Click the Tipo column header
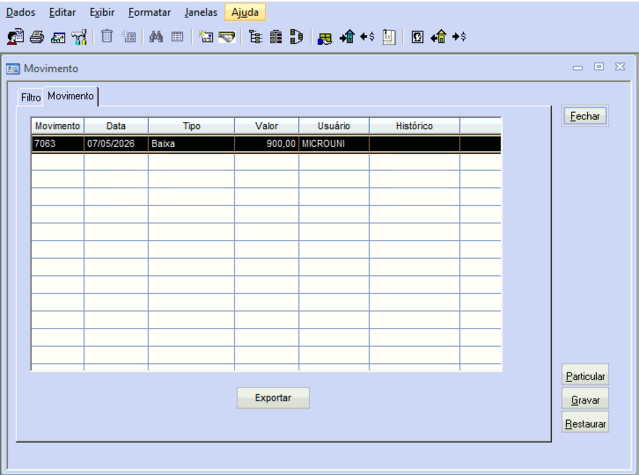This screenshot has height=475, width=639. [192, 126]
